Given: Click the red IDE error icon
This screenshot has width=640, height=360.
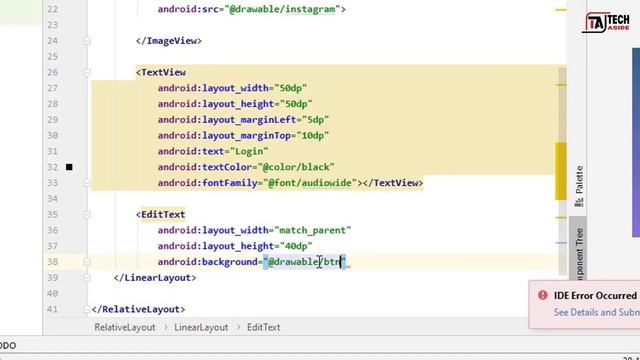Looking at the screenshot, I should point(543,295).
